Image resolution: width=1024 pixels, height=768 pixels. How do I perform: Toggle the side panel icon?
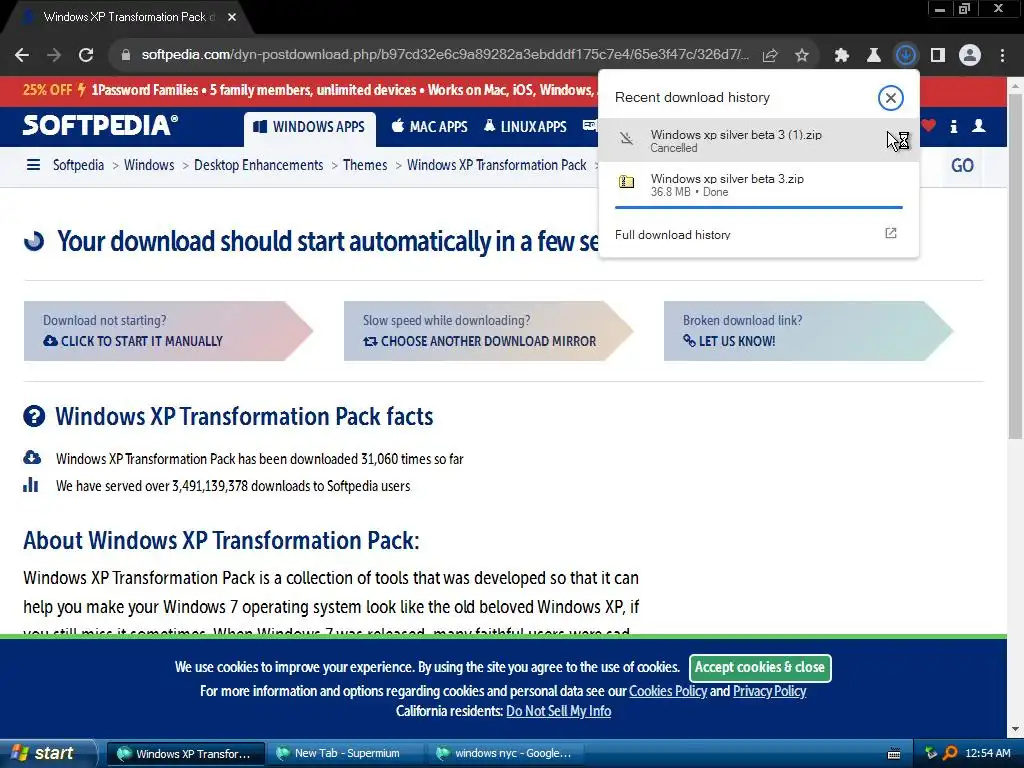[938, 55]
